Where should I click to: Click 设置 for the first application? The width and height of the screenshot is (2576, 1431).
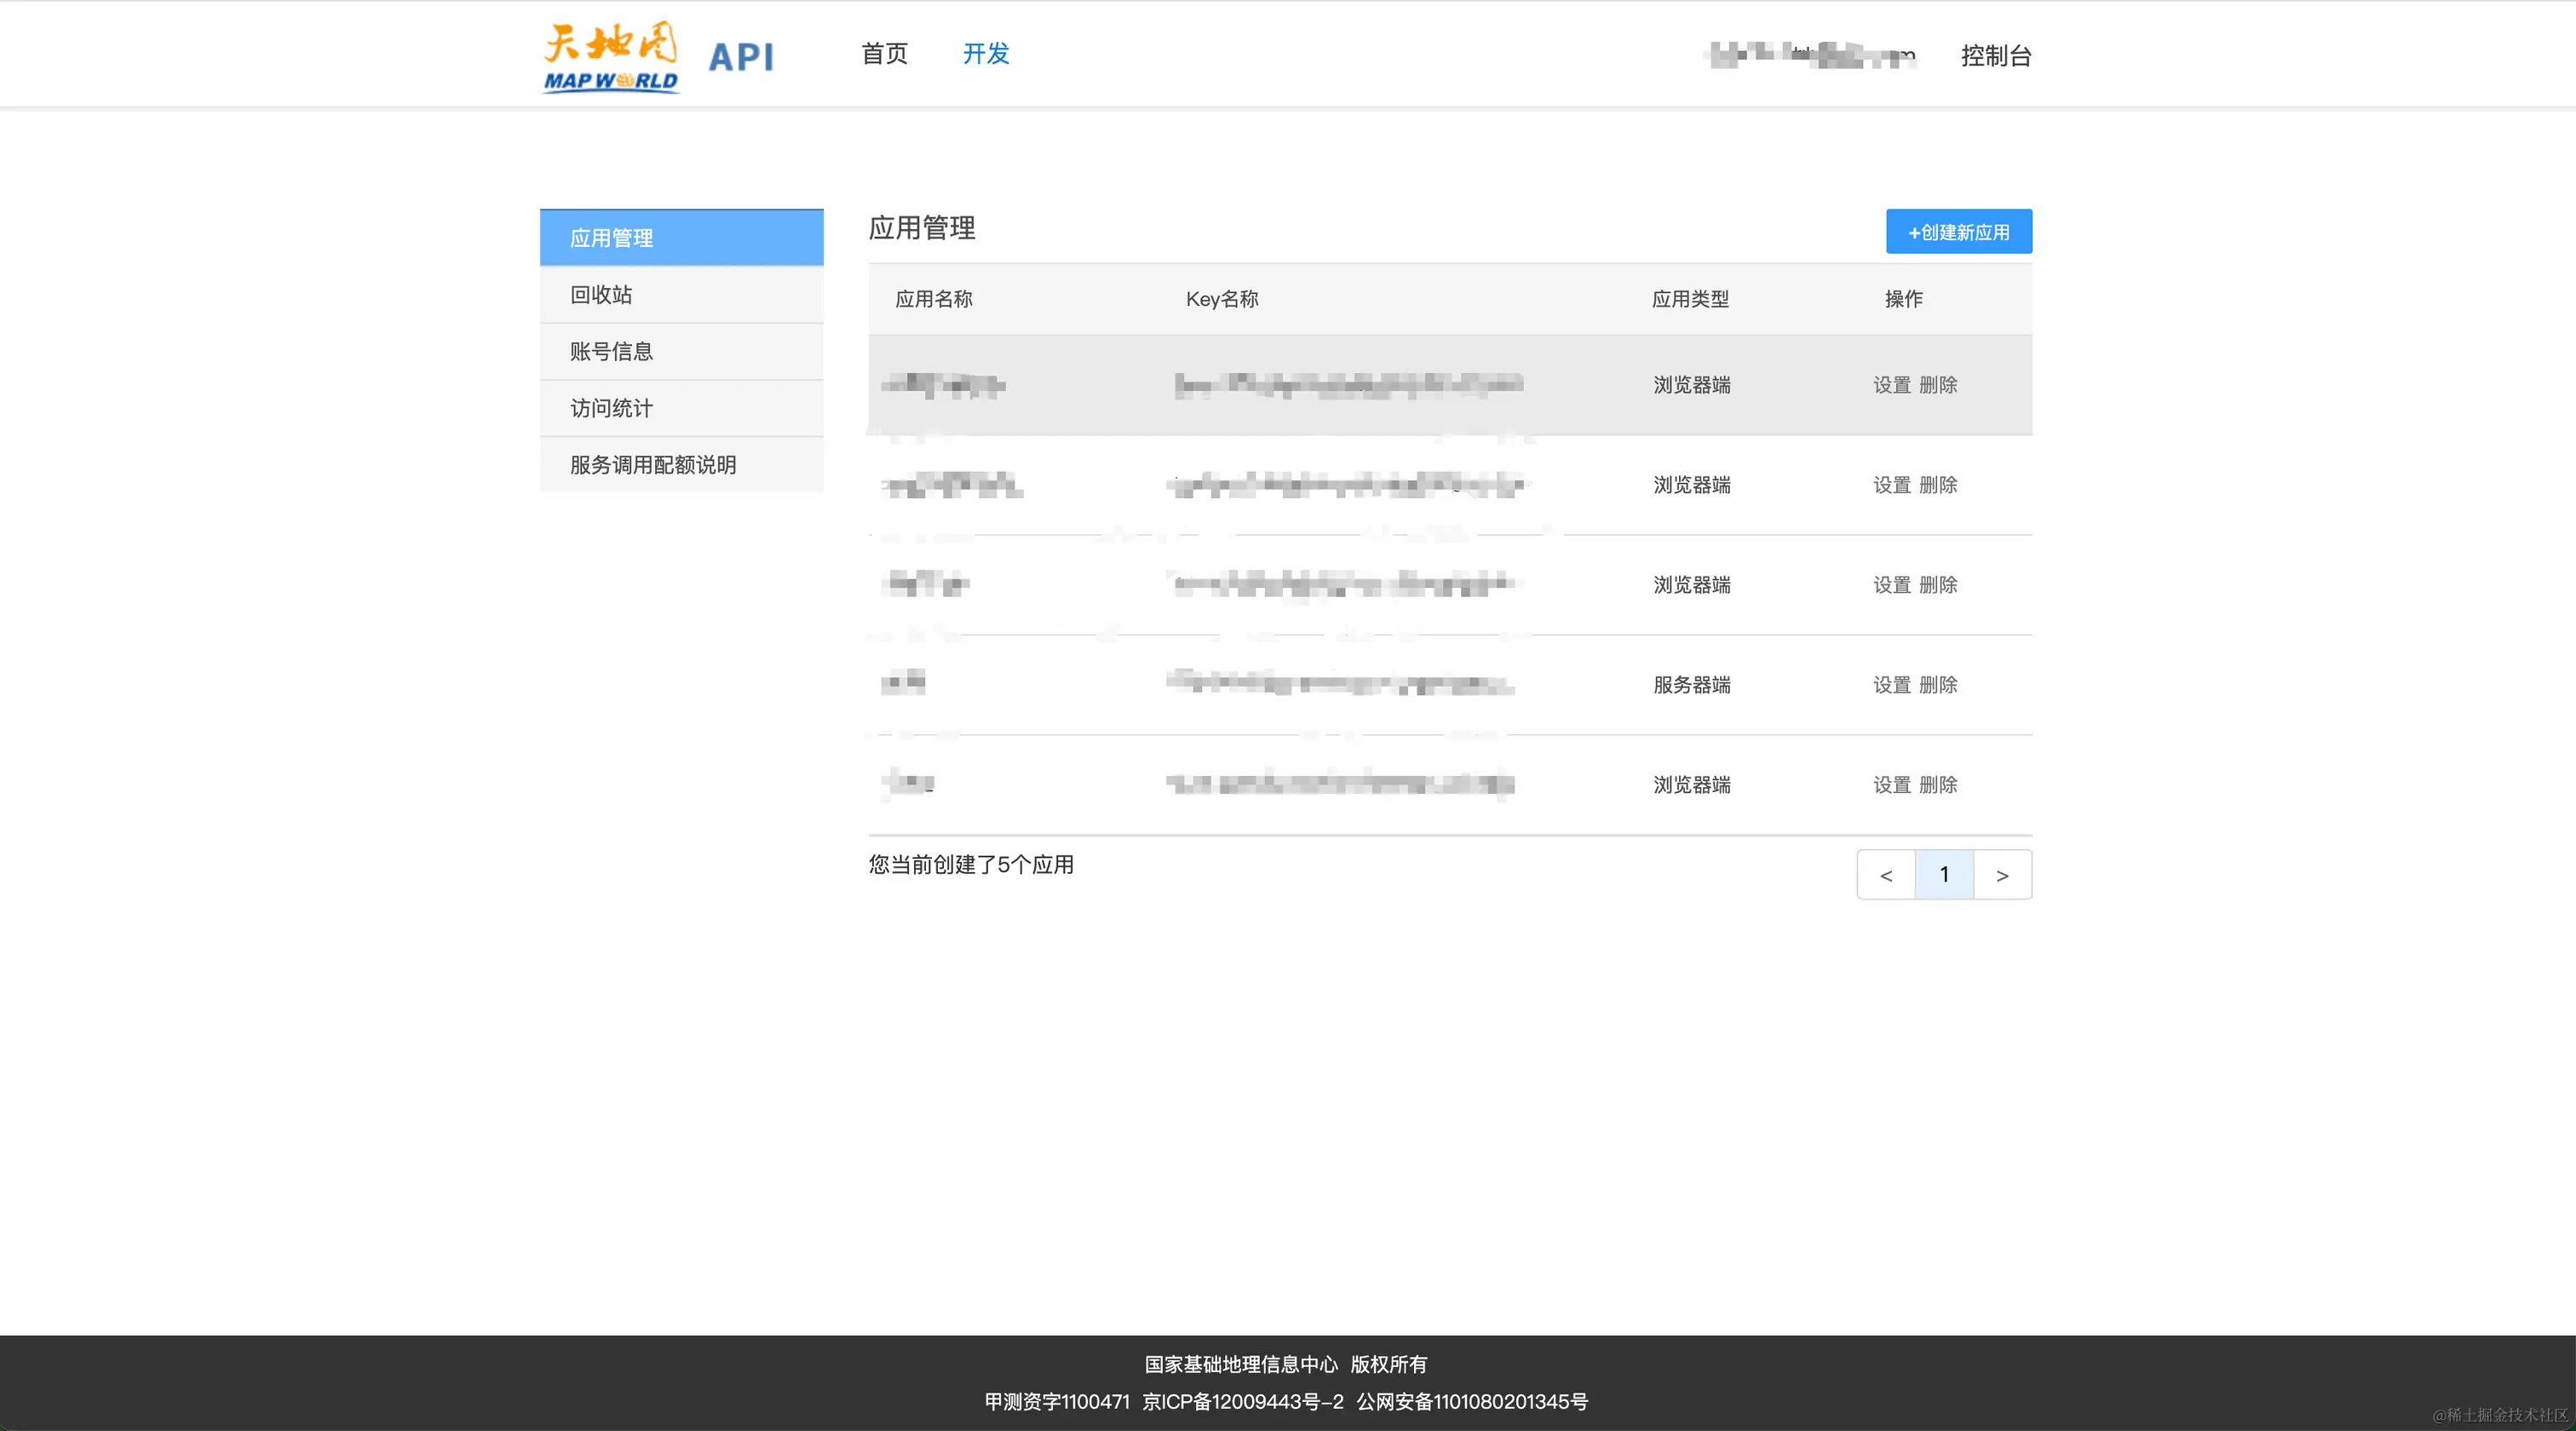point(1891,385)
